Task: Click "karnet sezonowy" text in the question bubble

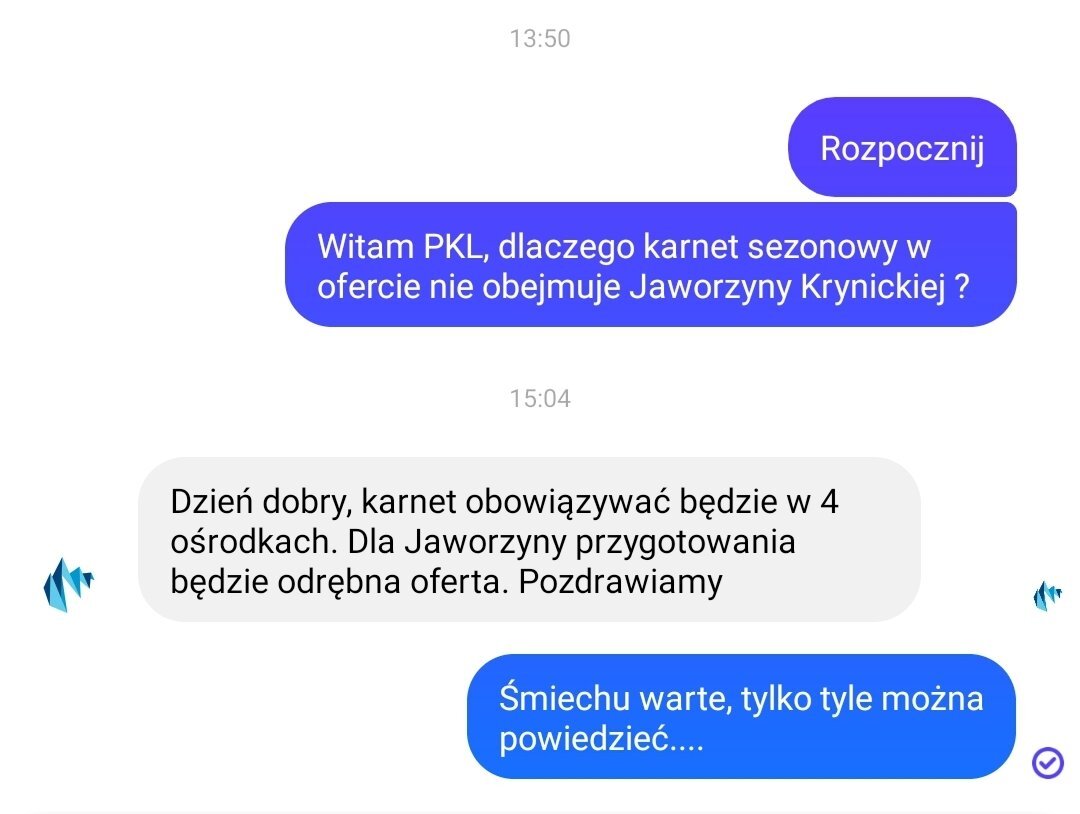Action: [697, 247]
